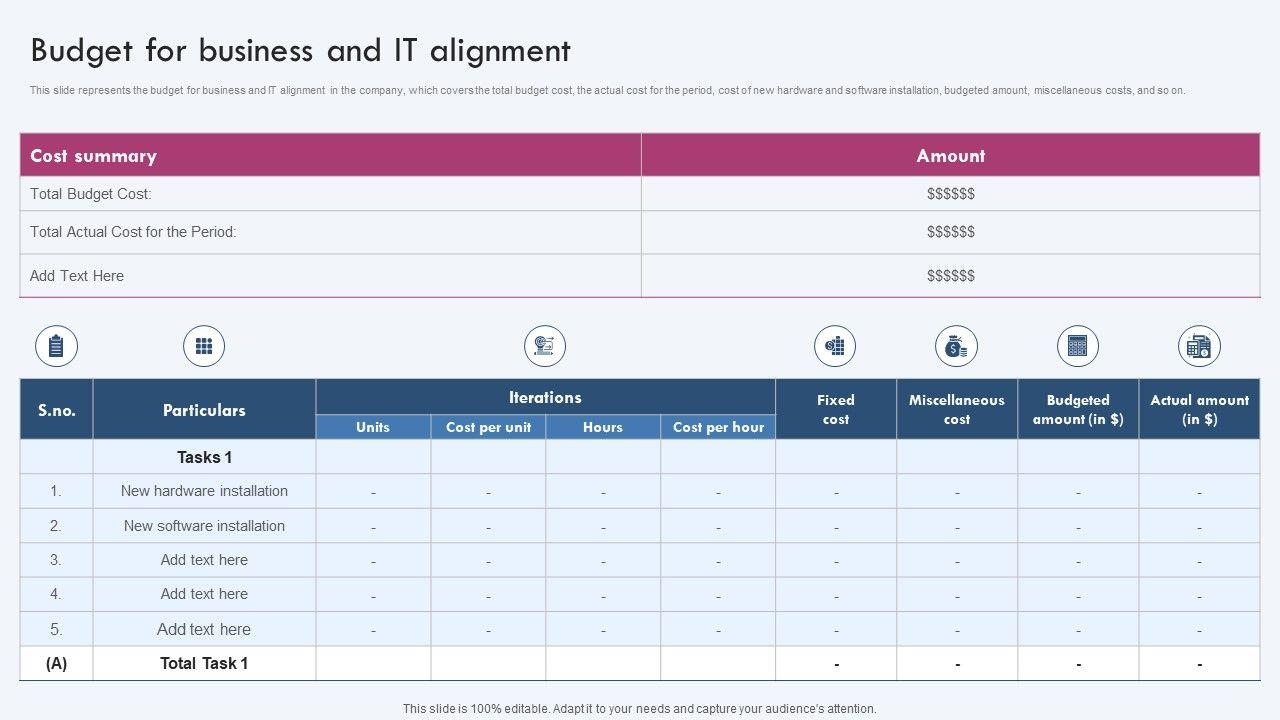Screen dimensions: 1280x720
Task: Select serial number '4.' cell
Action: click(56, 594)
